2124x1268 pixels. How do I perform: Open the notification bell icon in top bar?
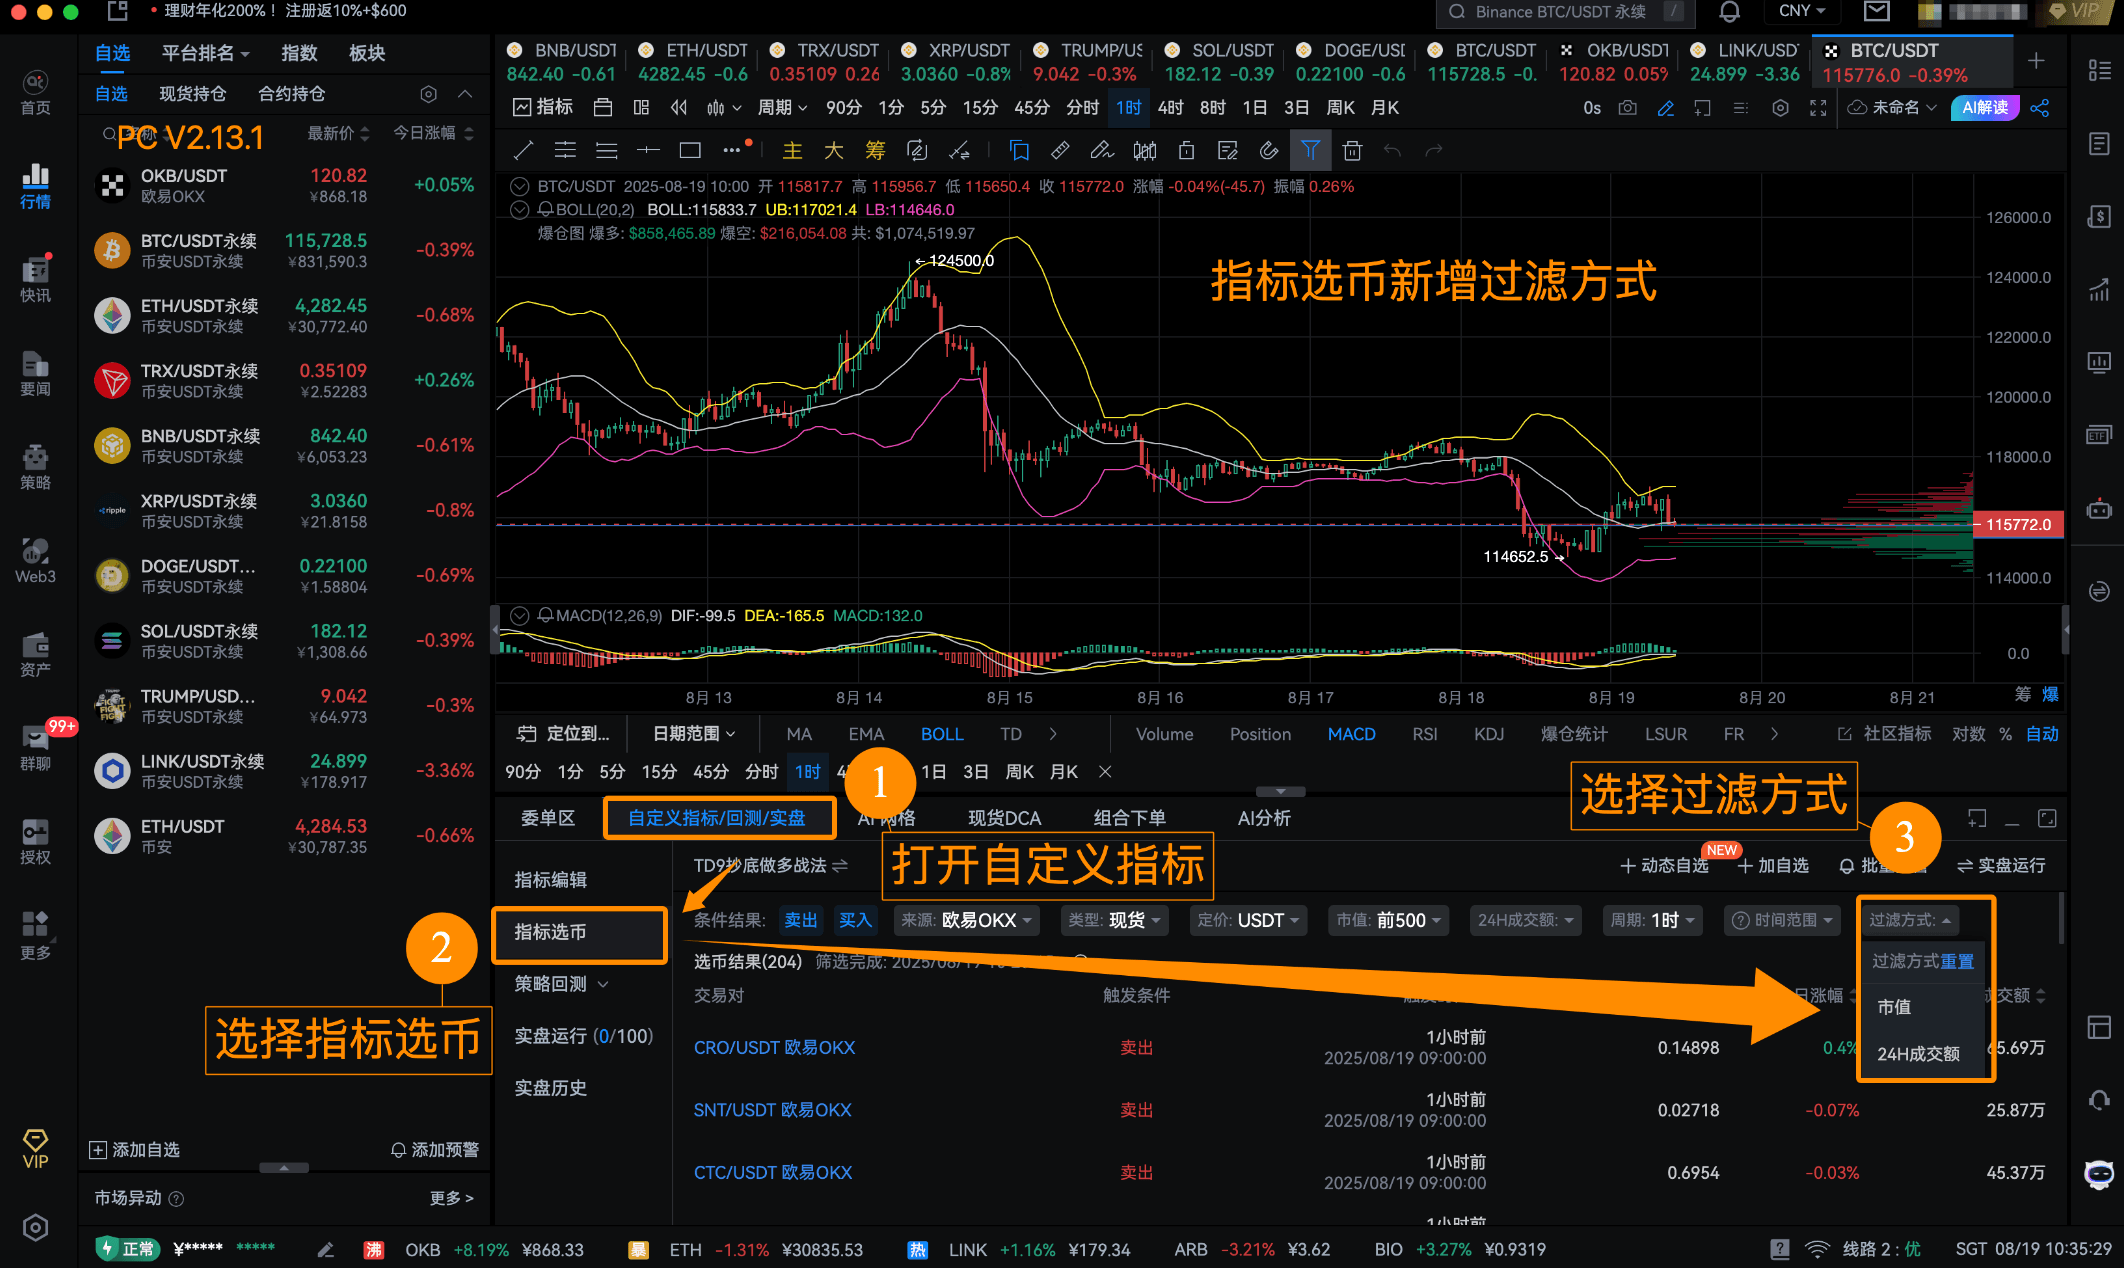1729,12
